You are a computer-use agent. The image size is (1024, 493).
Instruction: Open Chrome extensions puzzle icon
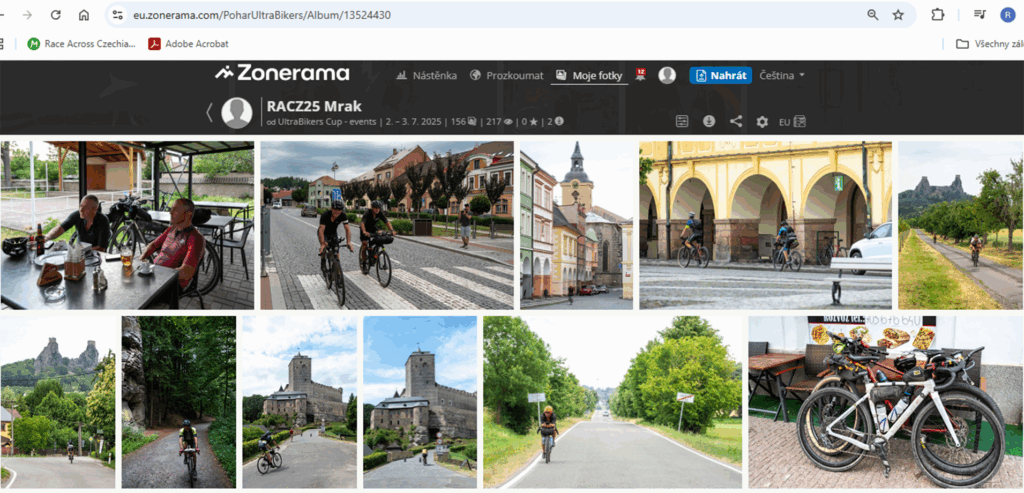tap(937, 15)
